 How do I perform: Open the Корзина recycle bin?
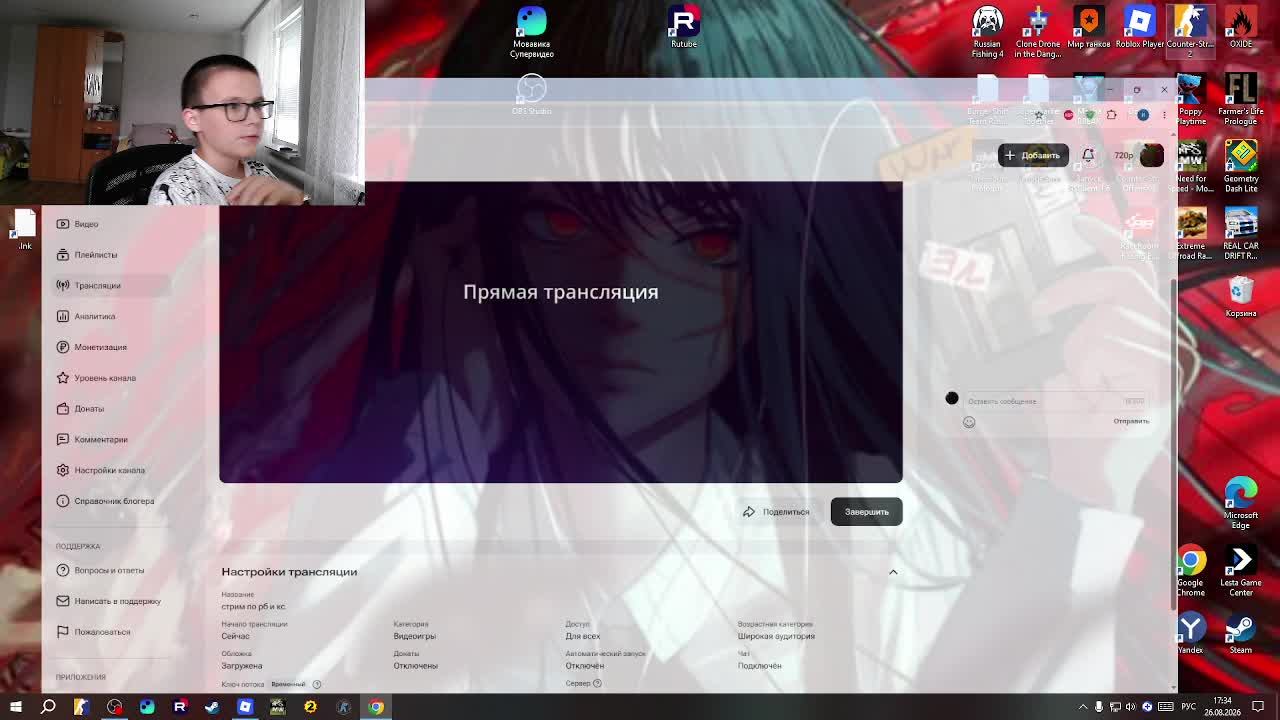tap(1241, 297)
